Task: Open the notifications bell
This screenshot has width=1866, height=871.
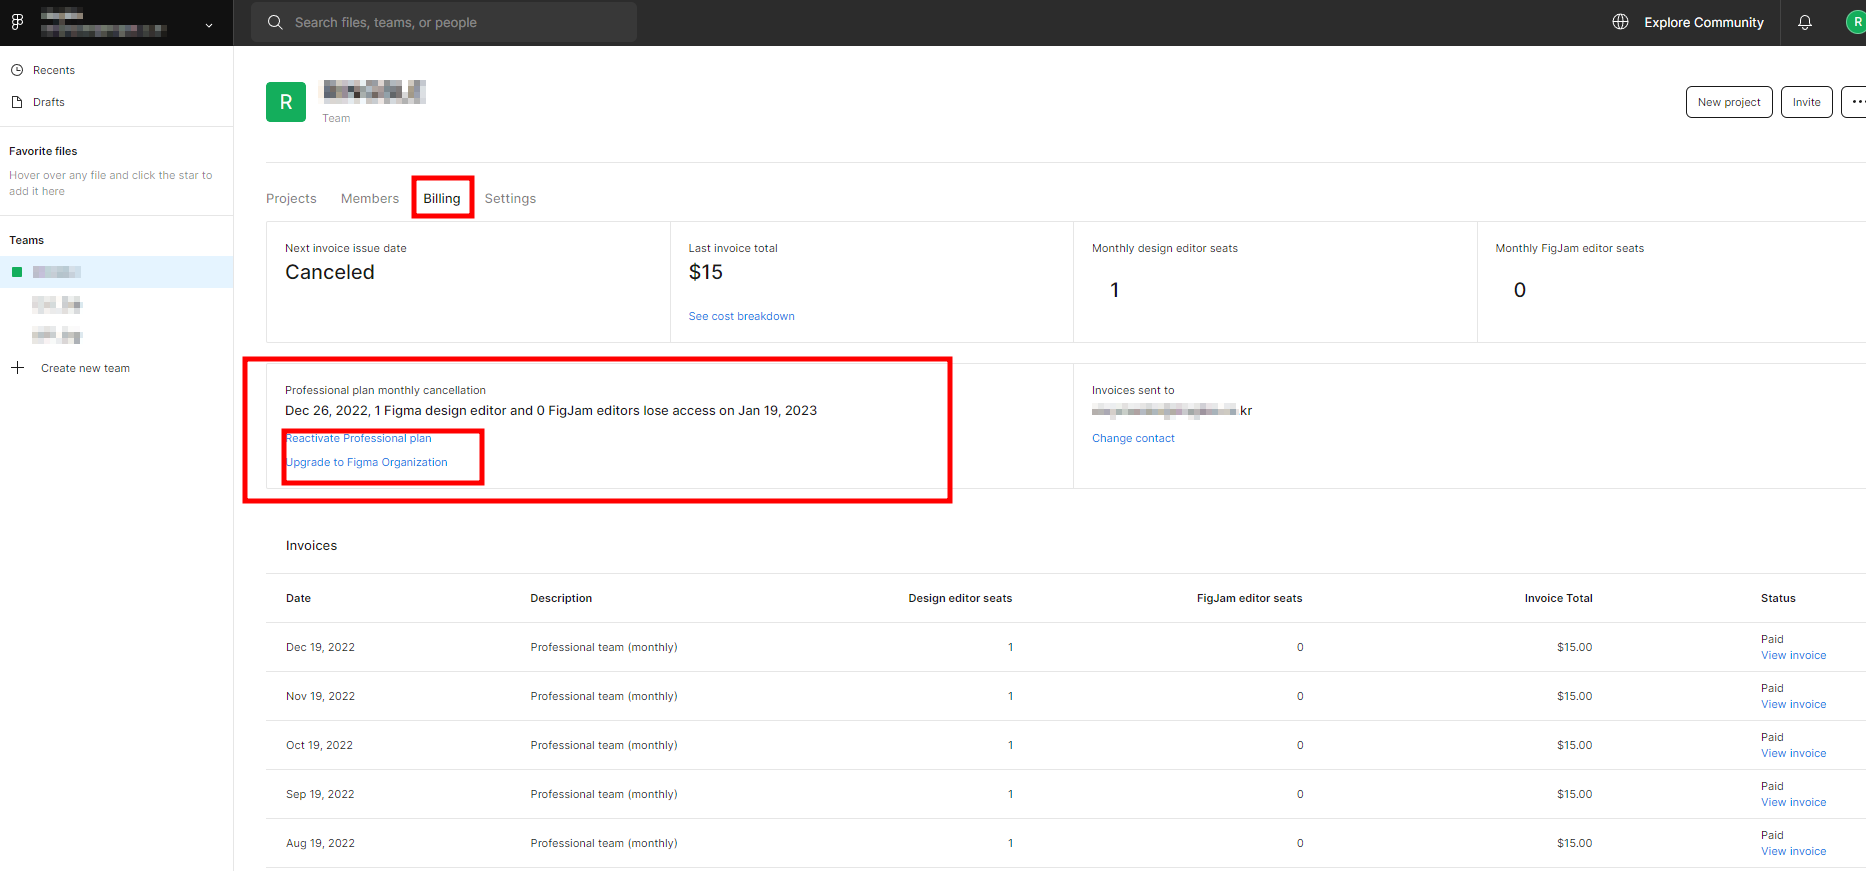Action: pyautogui.click(x=1804, y=22)
